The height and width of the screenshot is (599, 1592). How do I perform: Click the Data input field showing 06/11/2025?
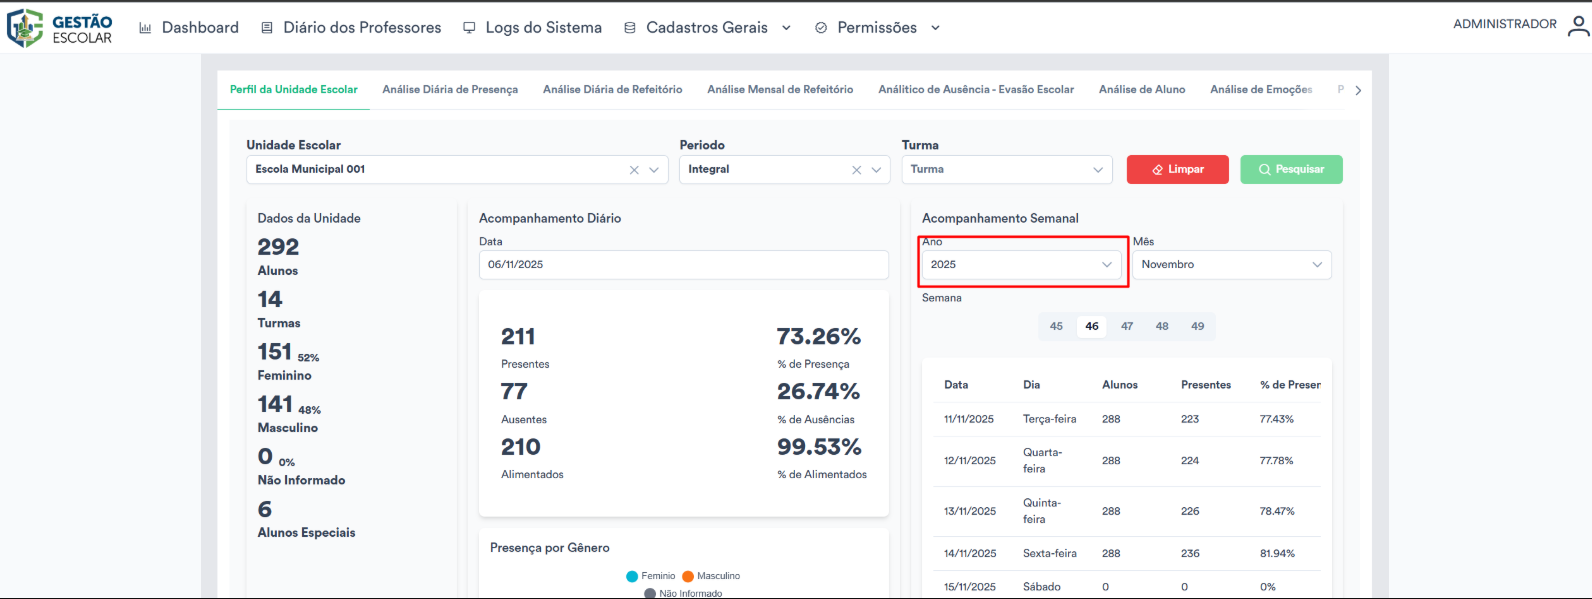coord(683,265)
